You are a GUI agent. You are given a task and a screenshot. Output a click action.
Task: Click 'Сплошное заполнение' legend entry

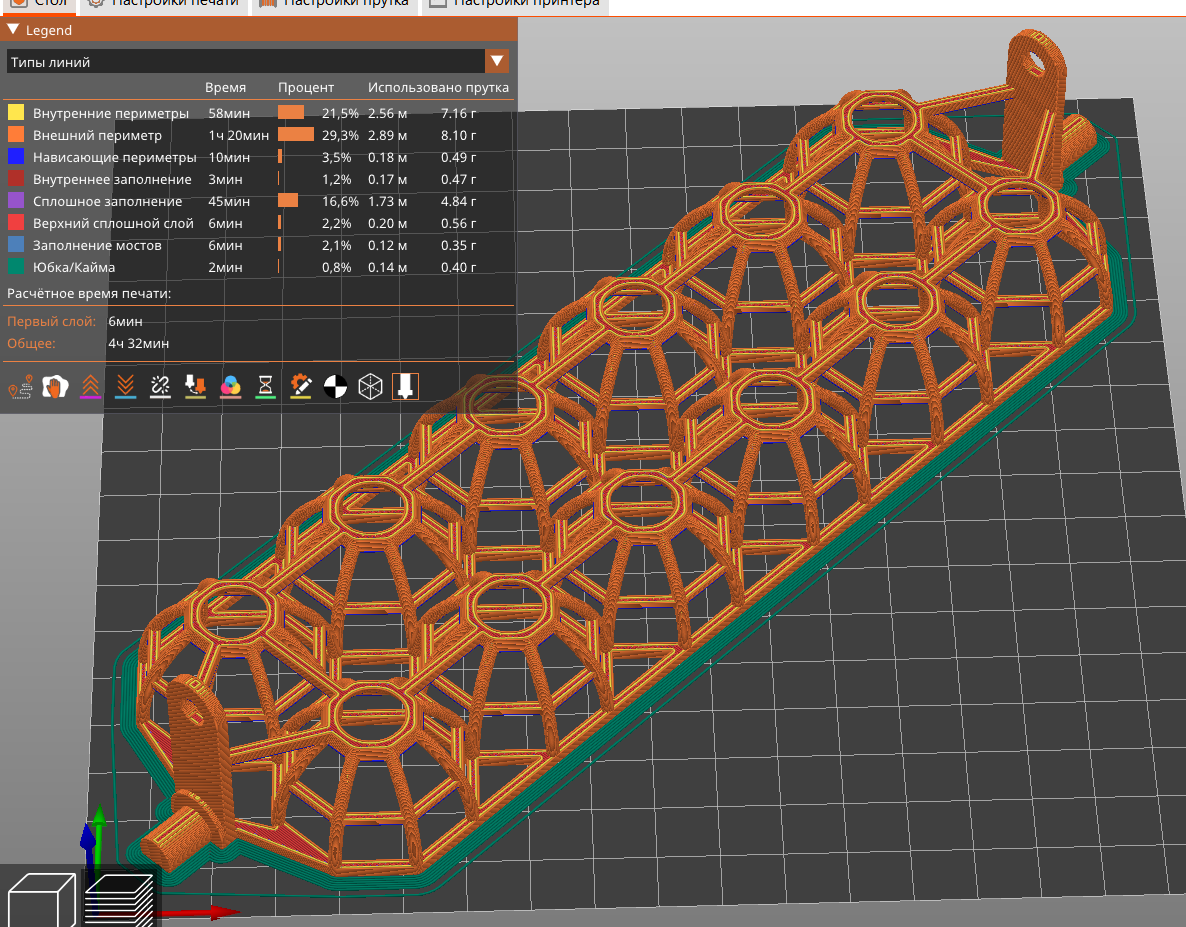(x=107, y=201)
